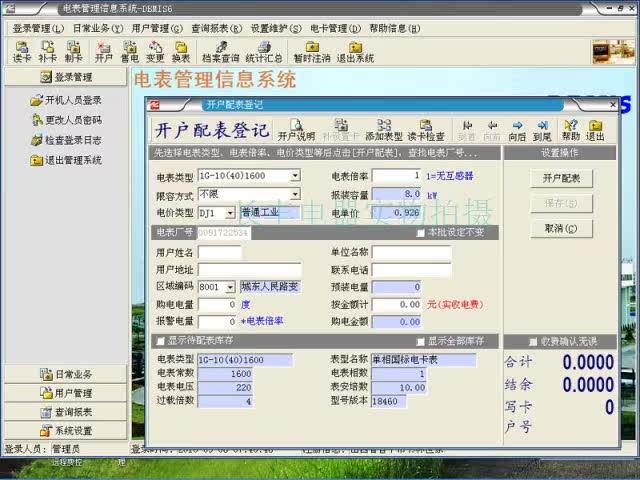Open the 售电 toolbar icon
The width and height of the screenshot is (640, 480).
[129, 52]
